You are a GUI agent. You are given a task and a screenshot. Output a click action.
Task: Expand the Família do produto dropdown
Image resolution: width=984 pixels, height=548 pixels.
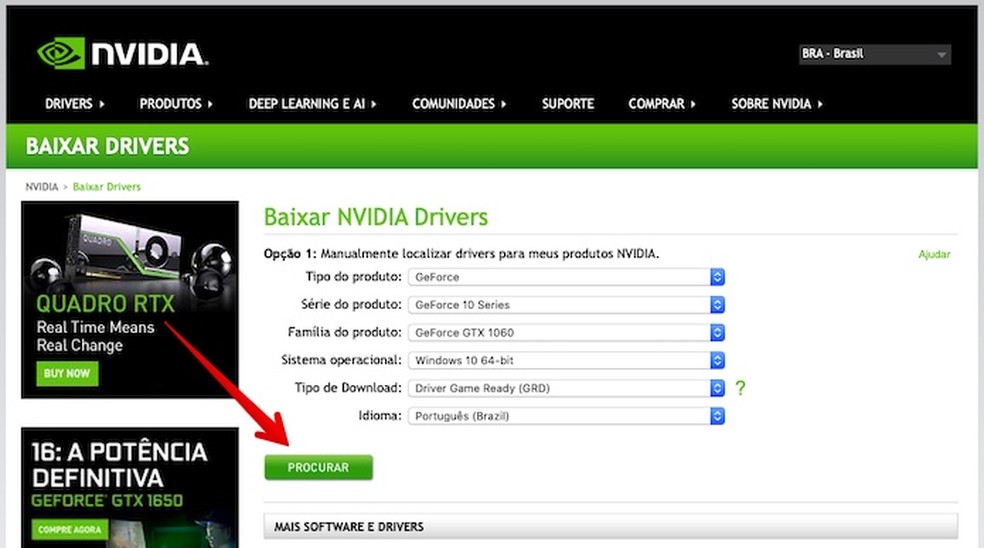tap(565, 332)
